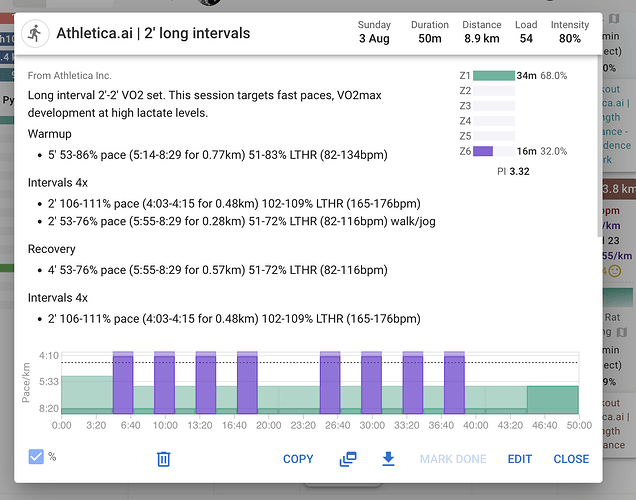636x500 pixels.
Task: Click the "Pace/km" axis label
Action: tap(26, 382)
